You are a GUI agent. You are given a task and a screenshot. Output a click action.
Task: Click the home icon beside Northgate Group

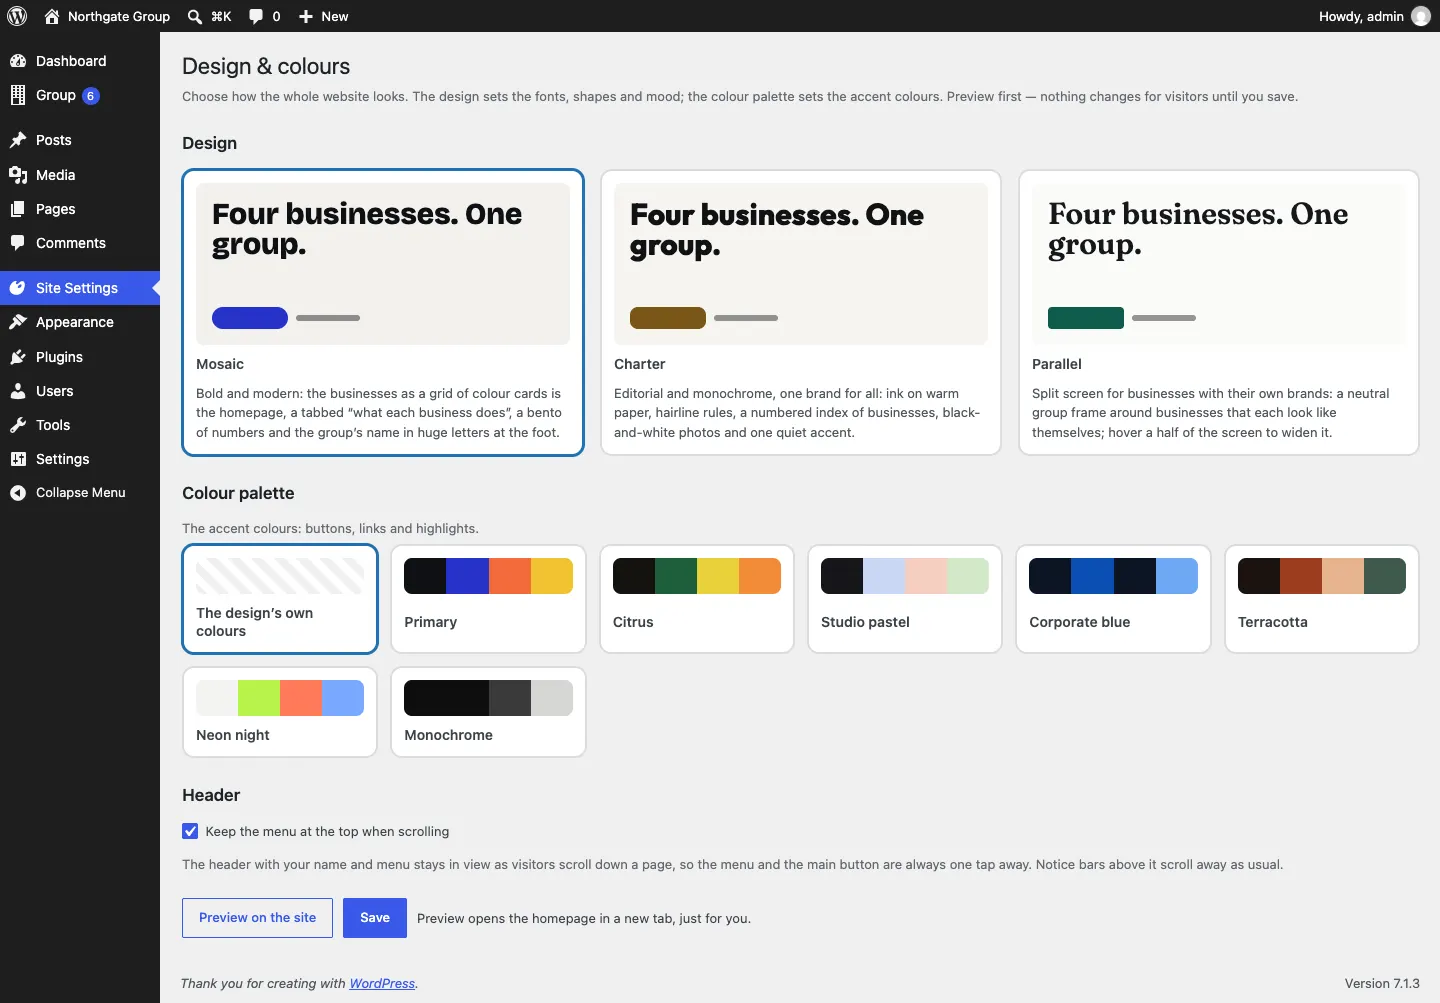[52, 16]
